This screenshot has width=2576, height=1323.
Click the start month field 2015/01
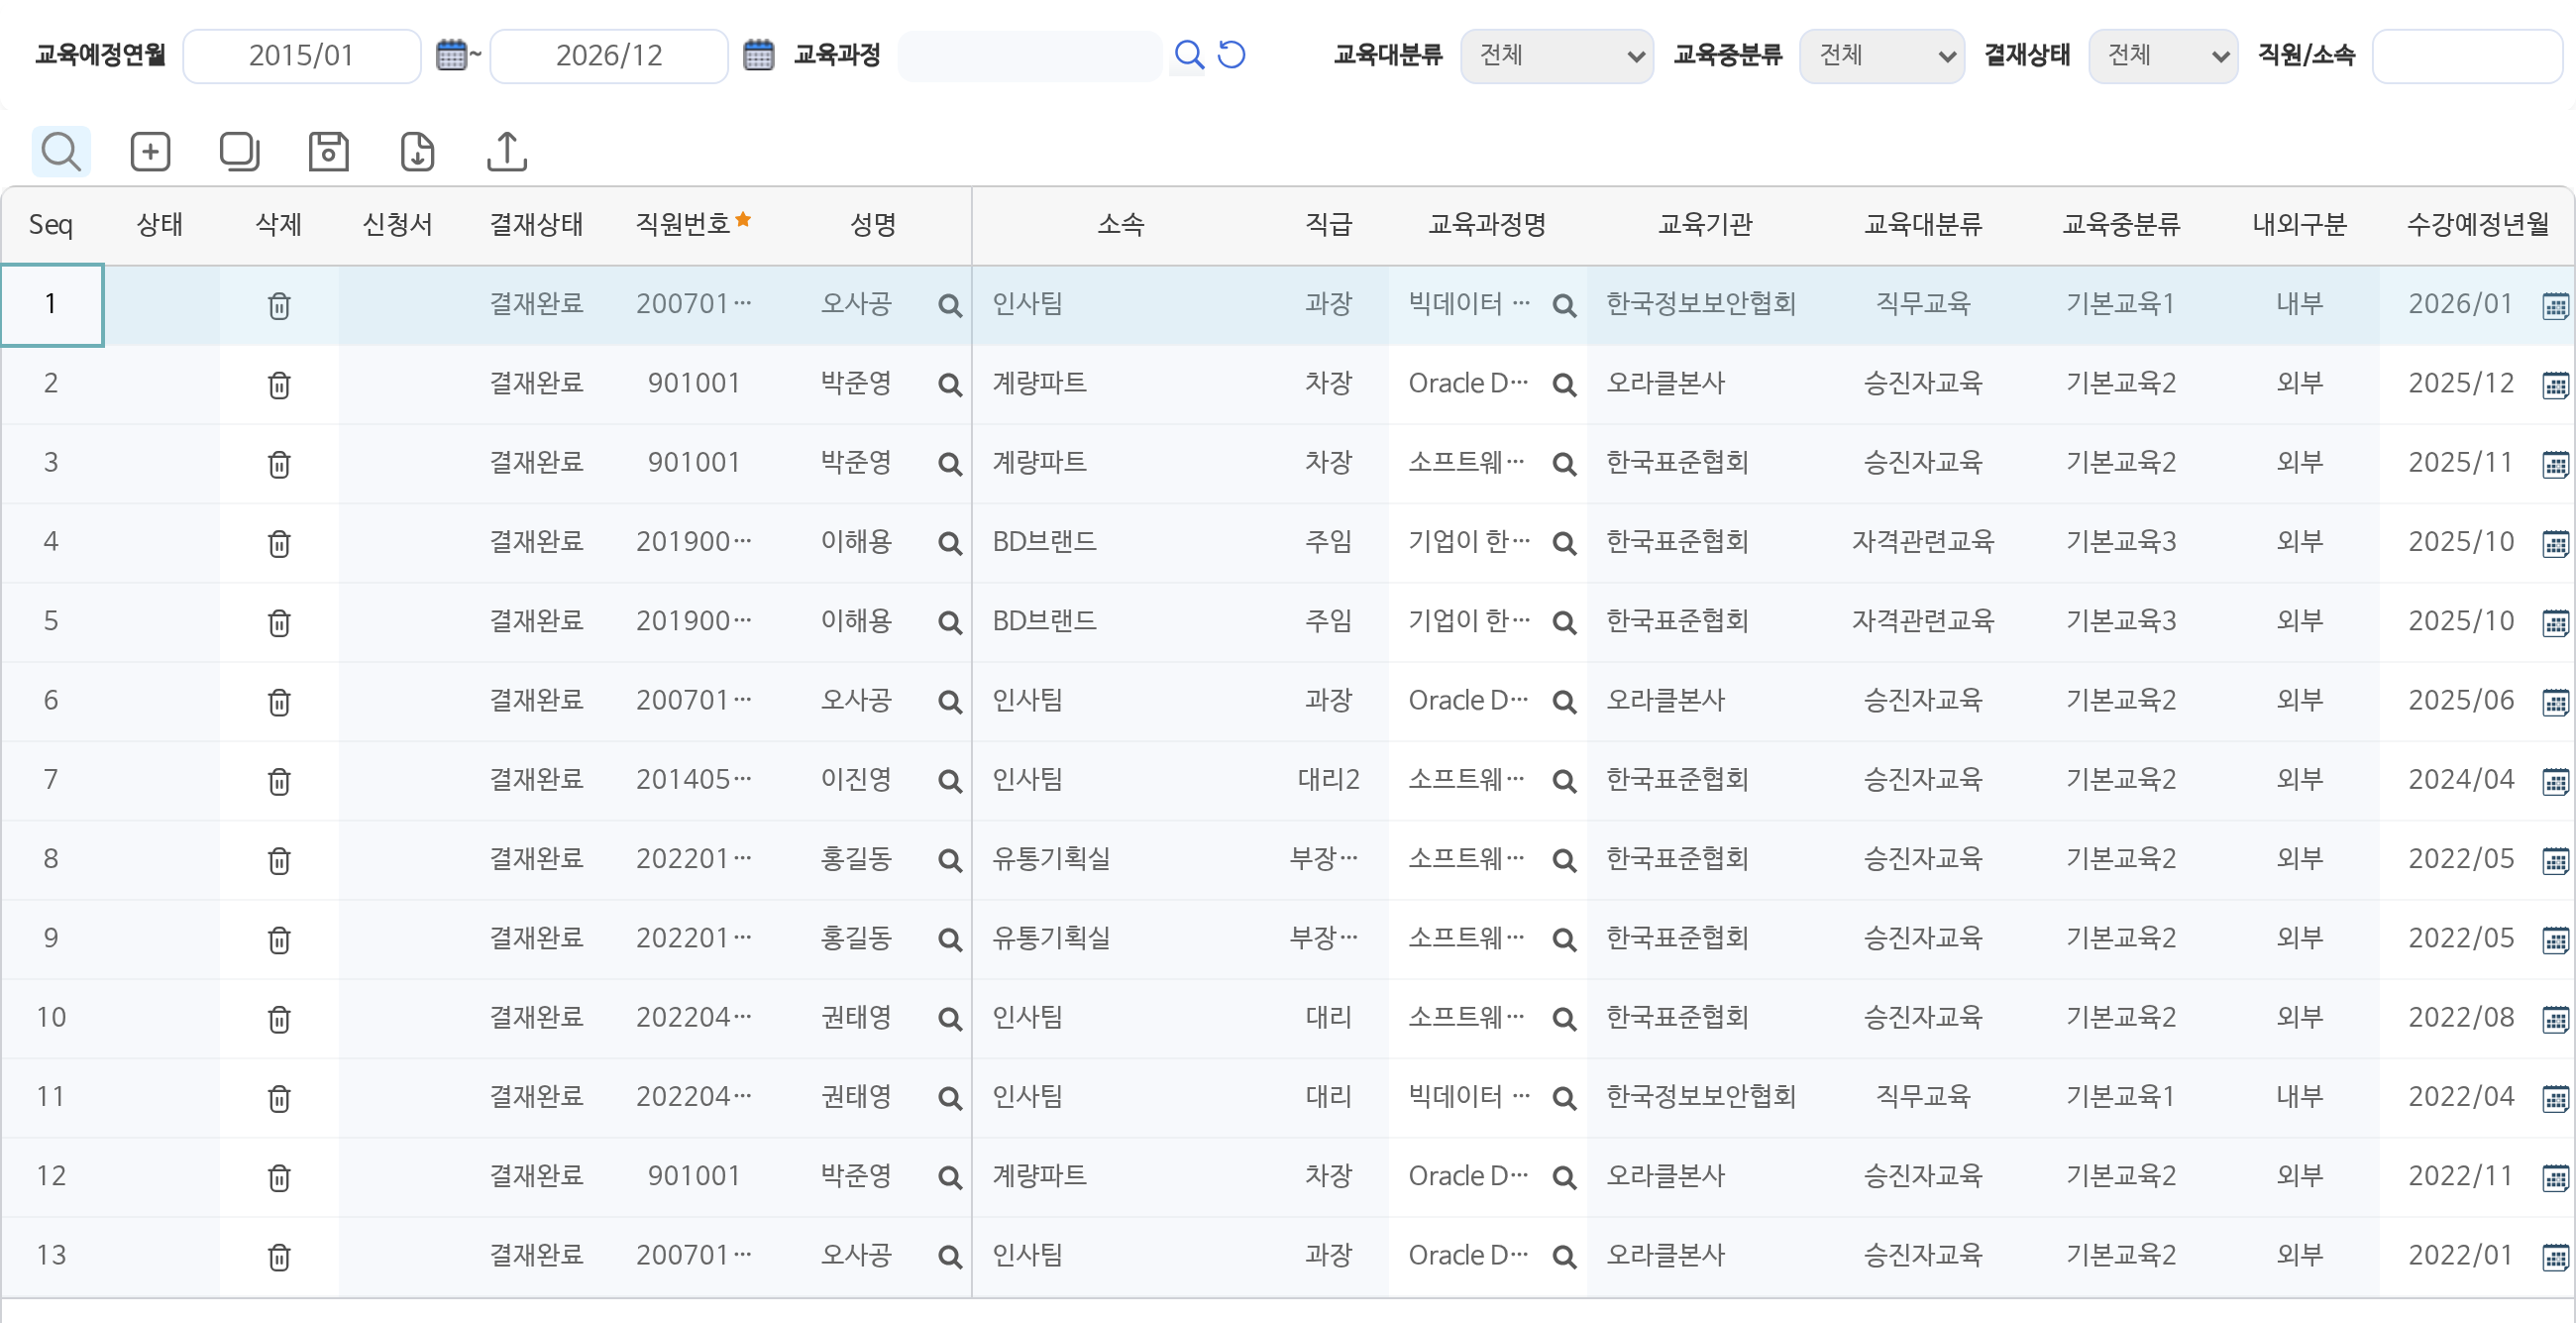coord(302,56)
